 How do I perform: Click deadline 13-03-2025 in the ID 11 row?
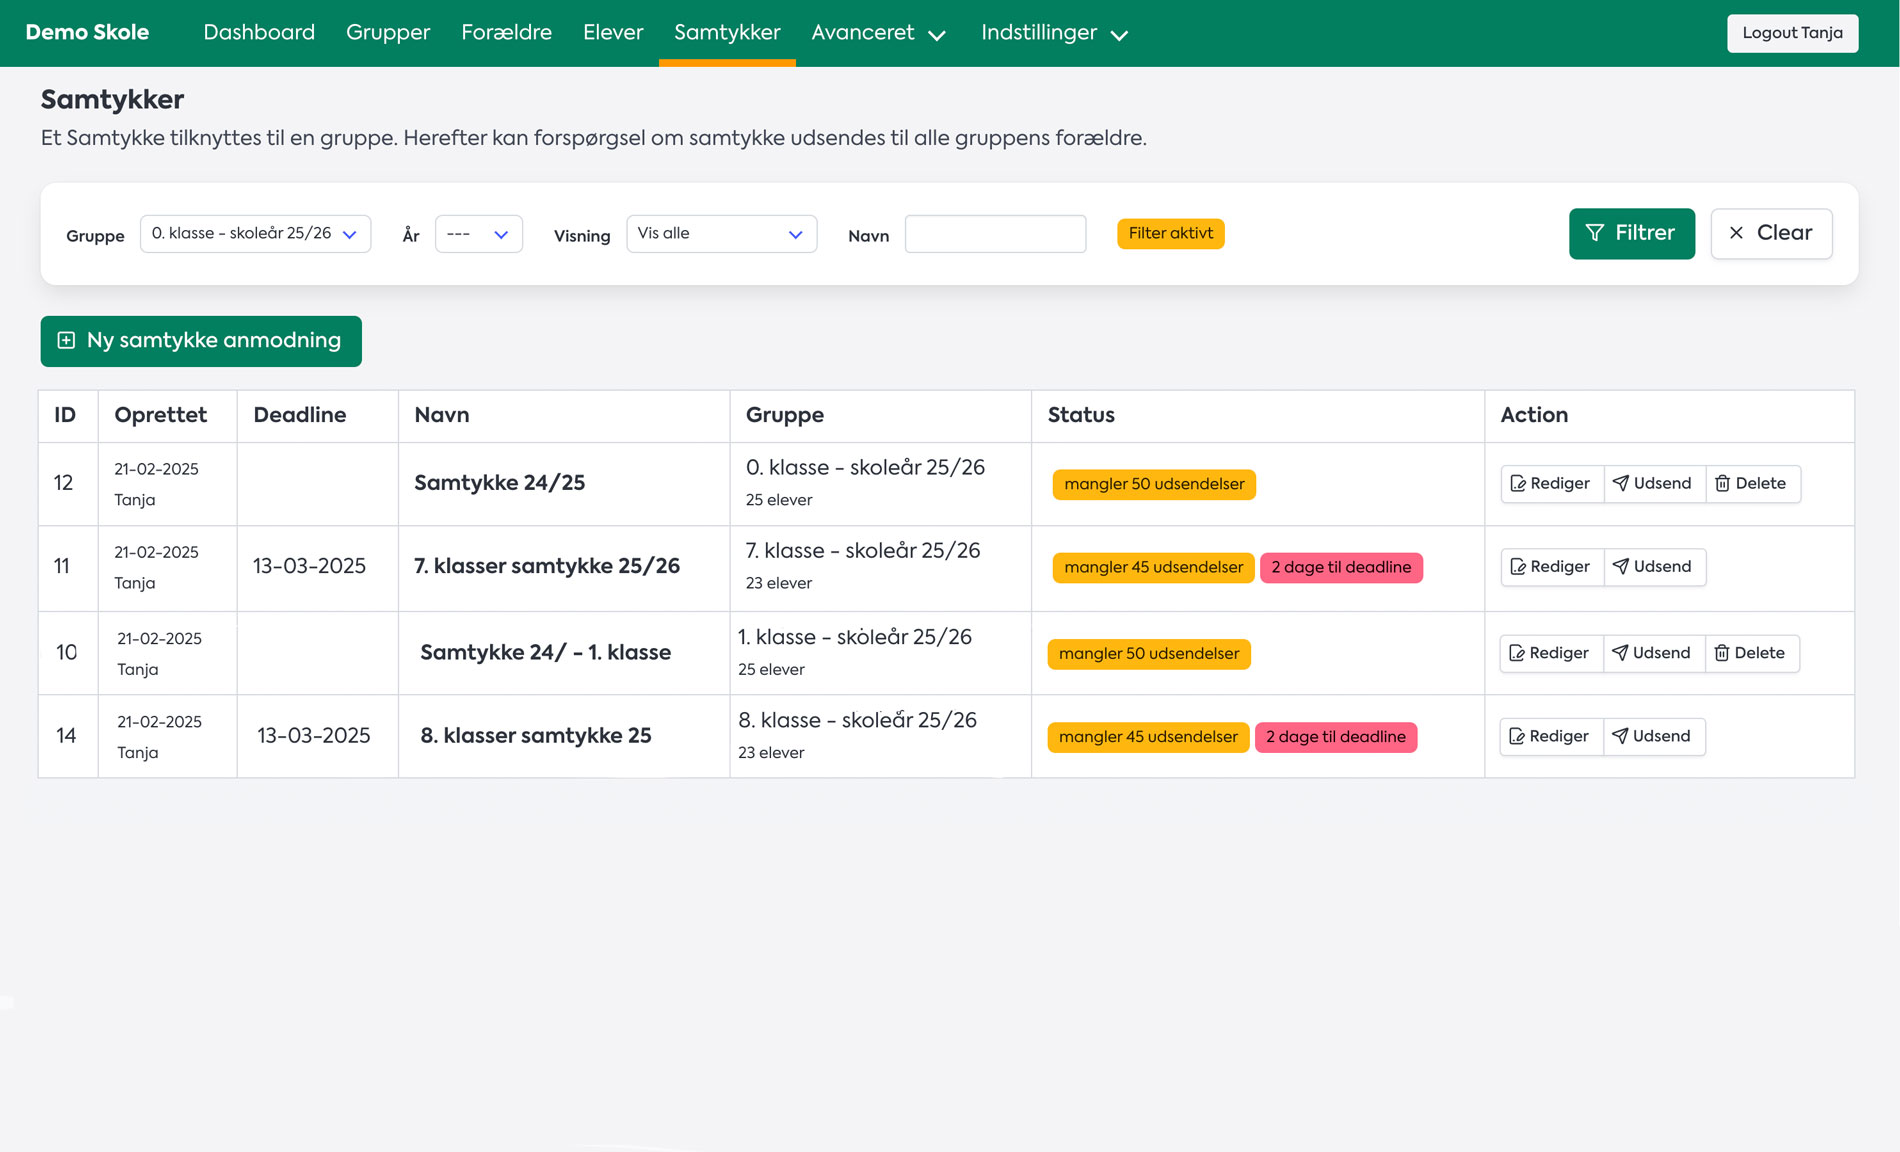pyautogui.click(x=309, y=566)
